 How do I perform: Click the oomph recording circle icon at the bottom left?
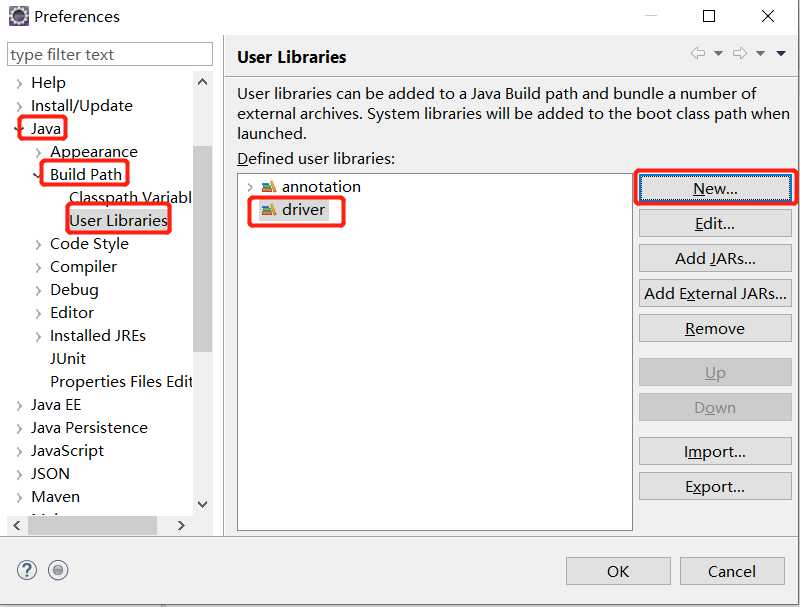(58, 570)
